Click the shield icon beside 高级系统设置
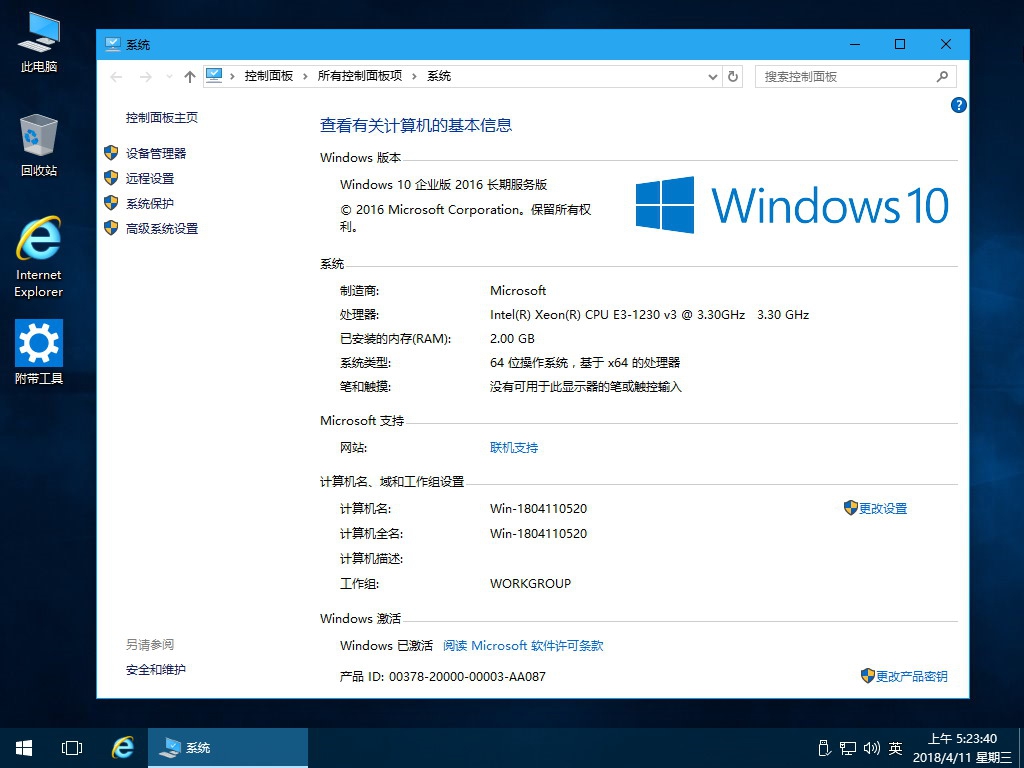This screenshot has height=768, width=1024. click(x=111, y=228)
